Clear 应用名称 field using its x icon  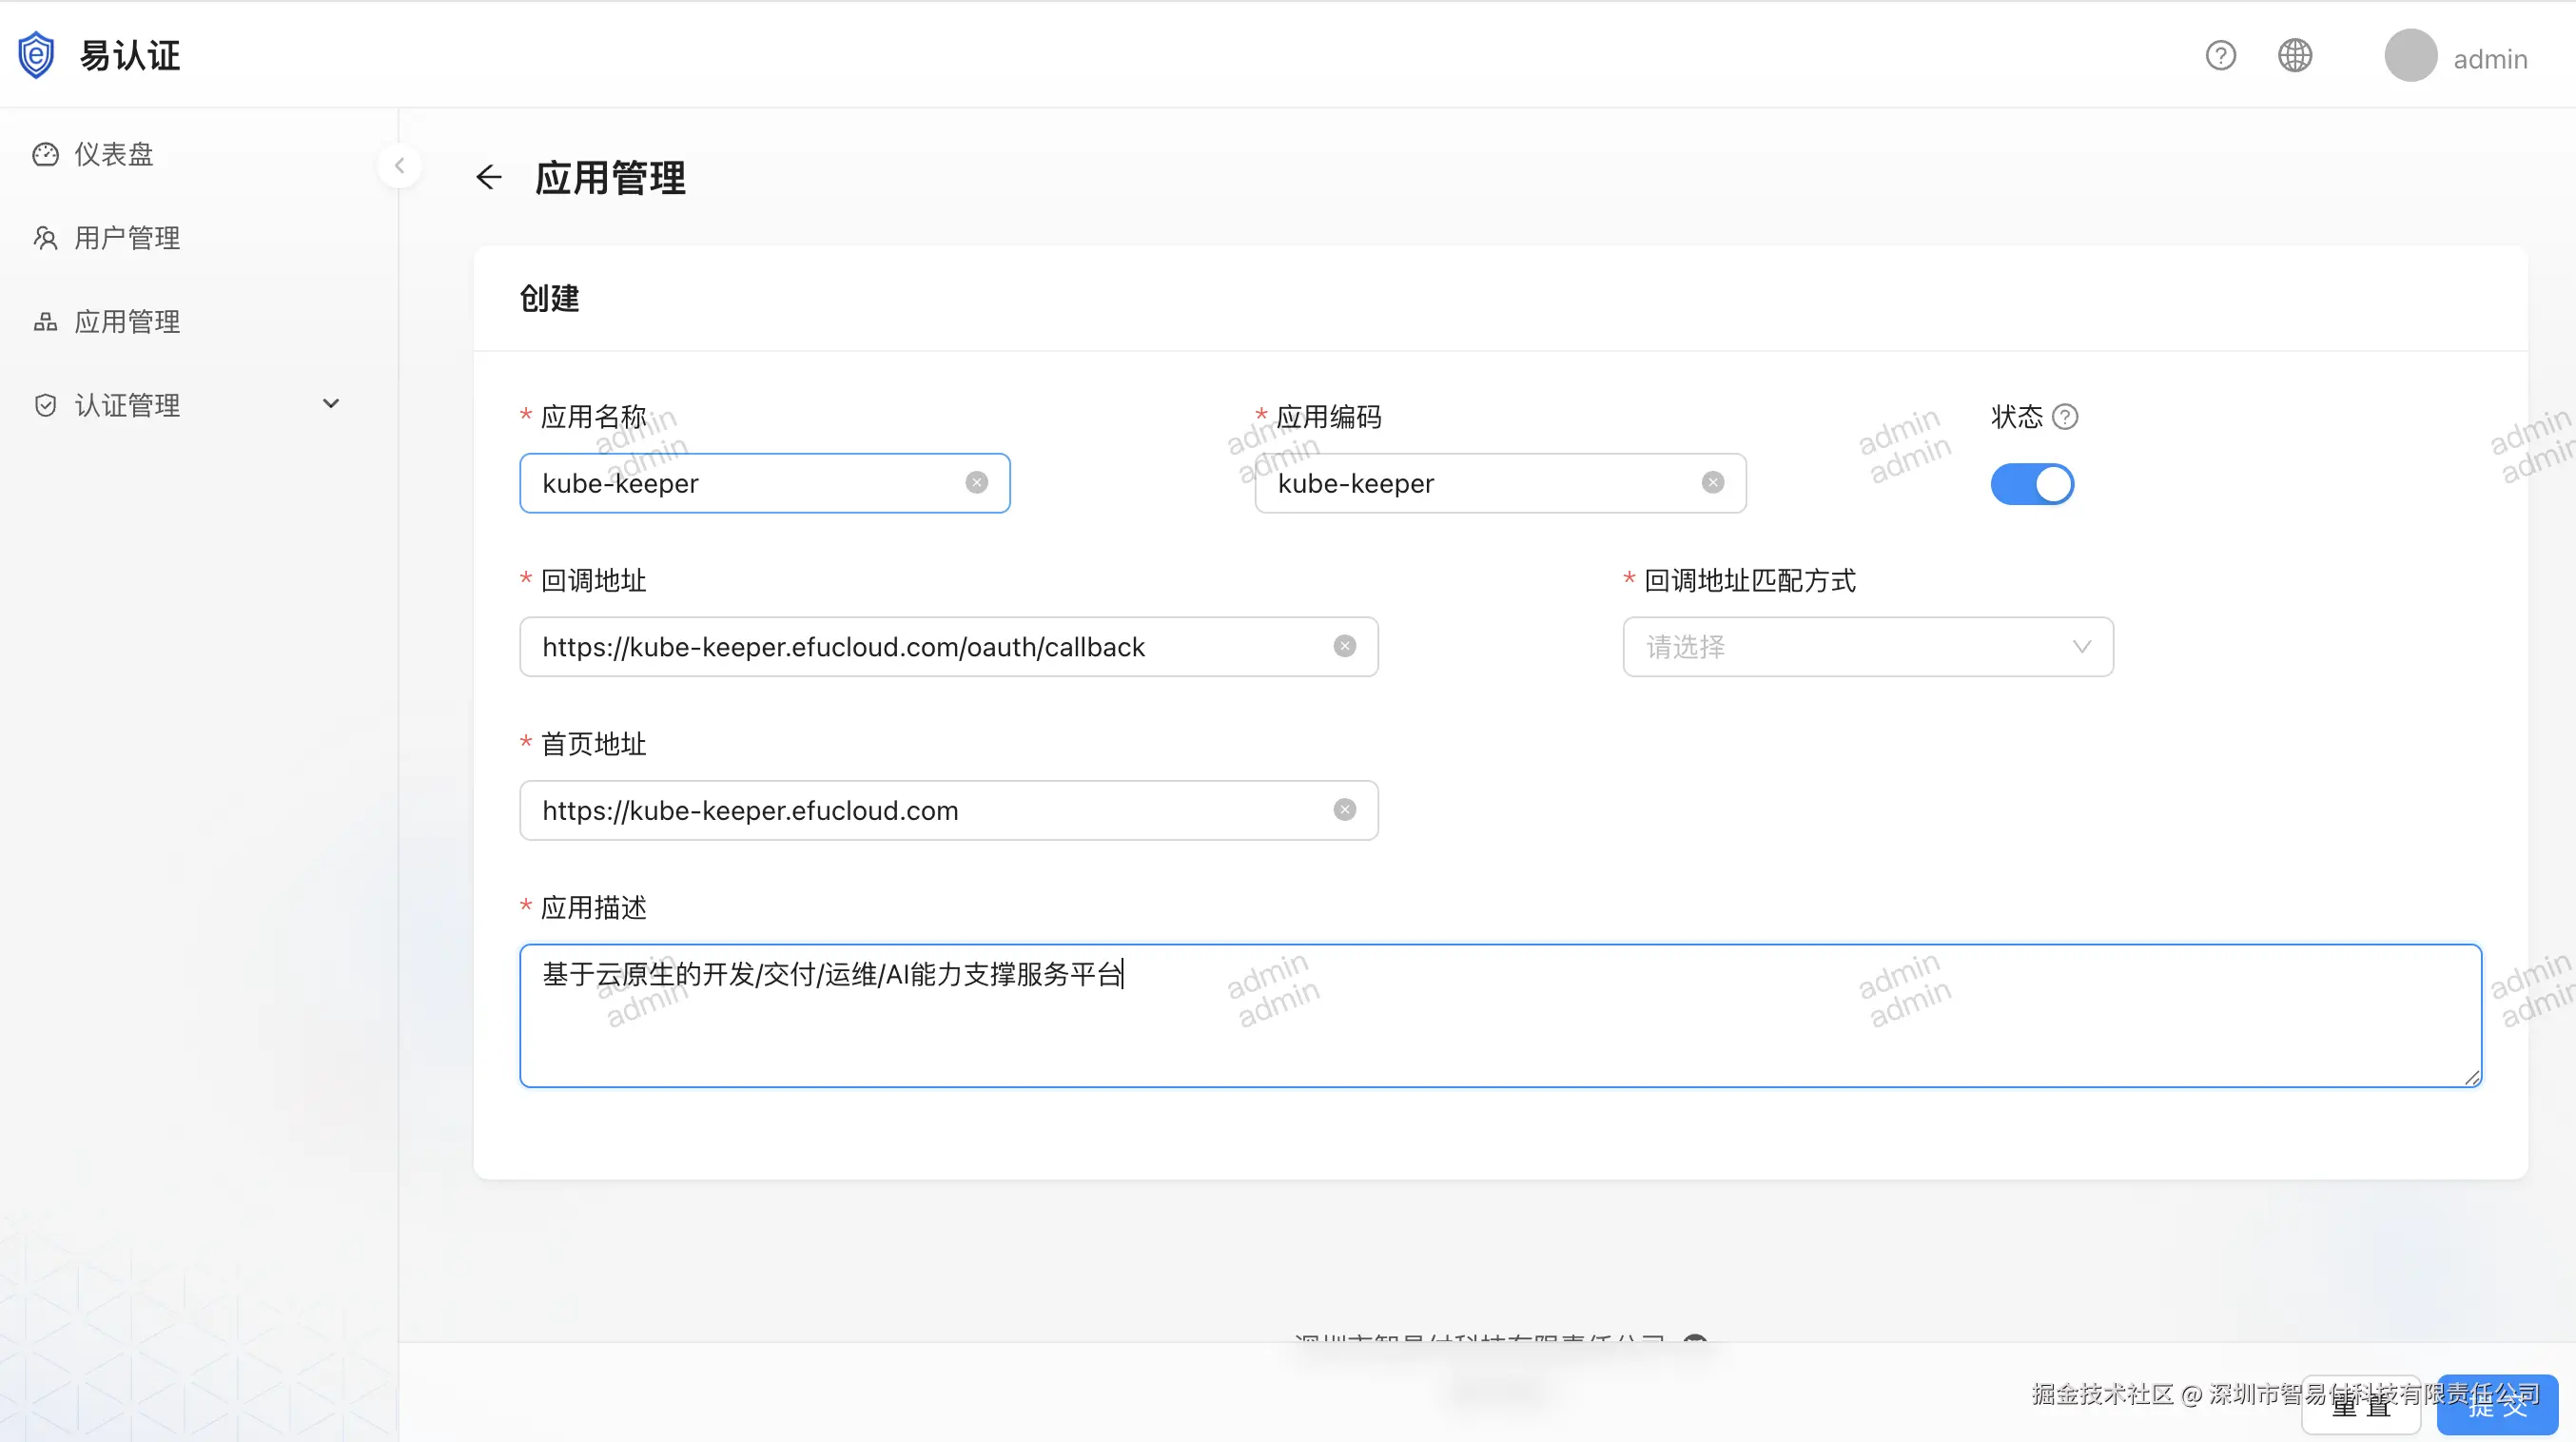point(977,482)
